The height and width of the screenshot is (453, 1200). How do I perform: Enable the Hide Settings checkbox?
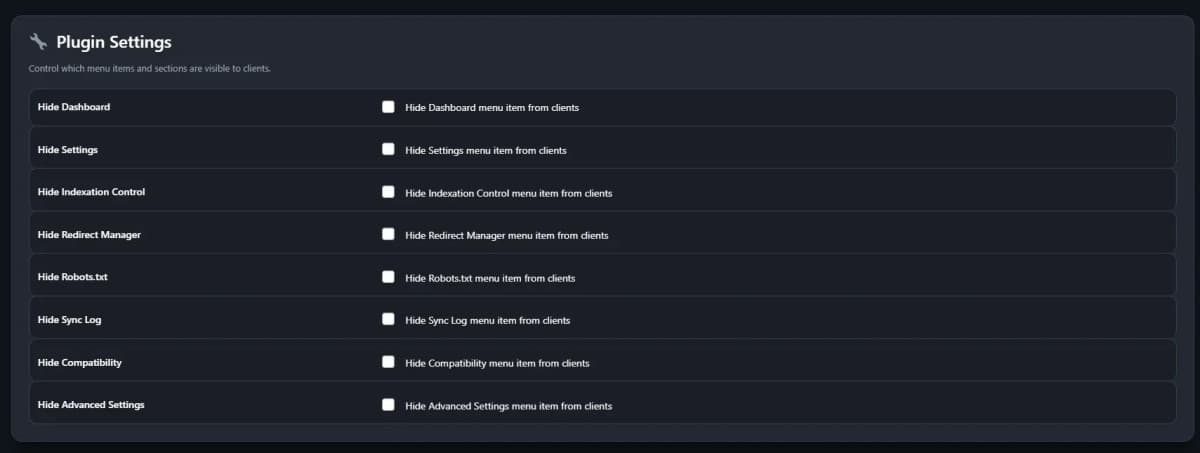pos(388,150)
